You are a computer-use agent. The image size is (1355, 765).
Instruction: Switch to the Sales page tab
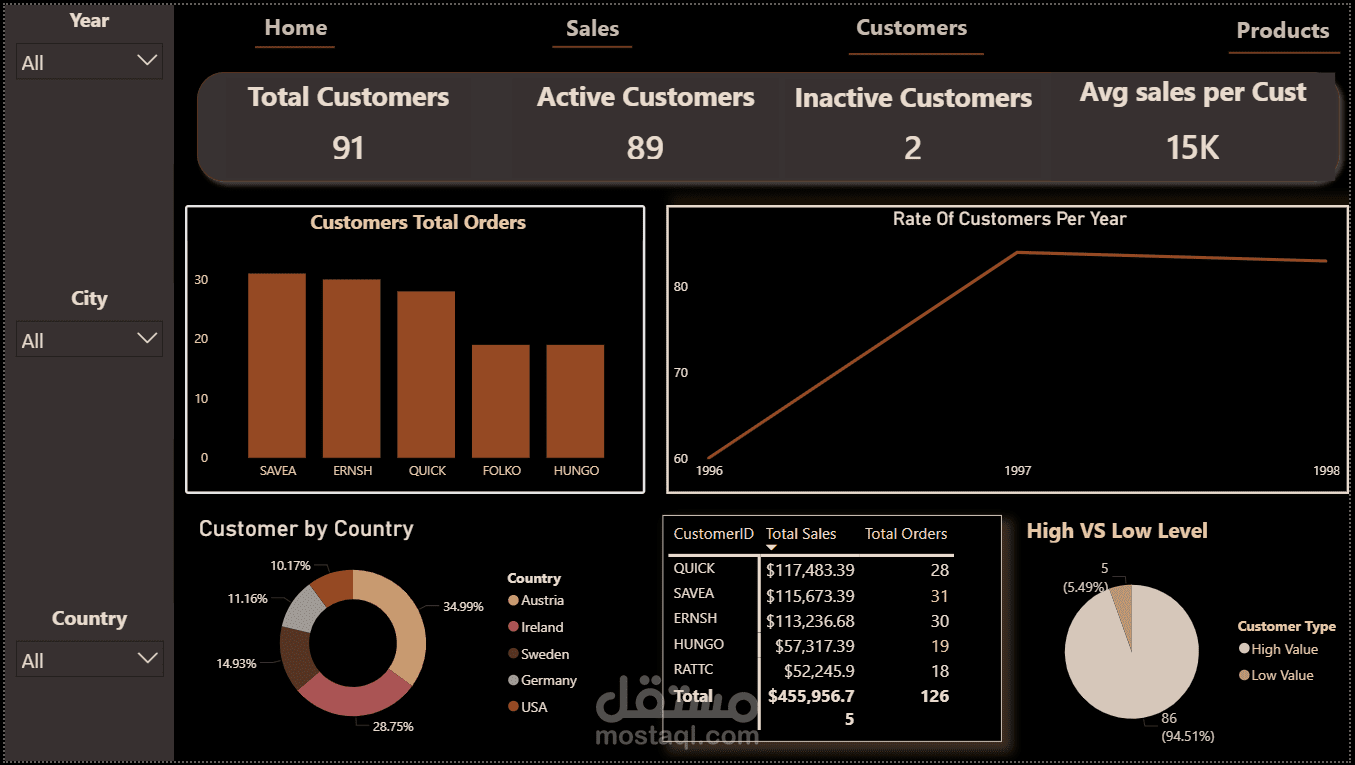point(592,29)
